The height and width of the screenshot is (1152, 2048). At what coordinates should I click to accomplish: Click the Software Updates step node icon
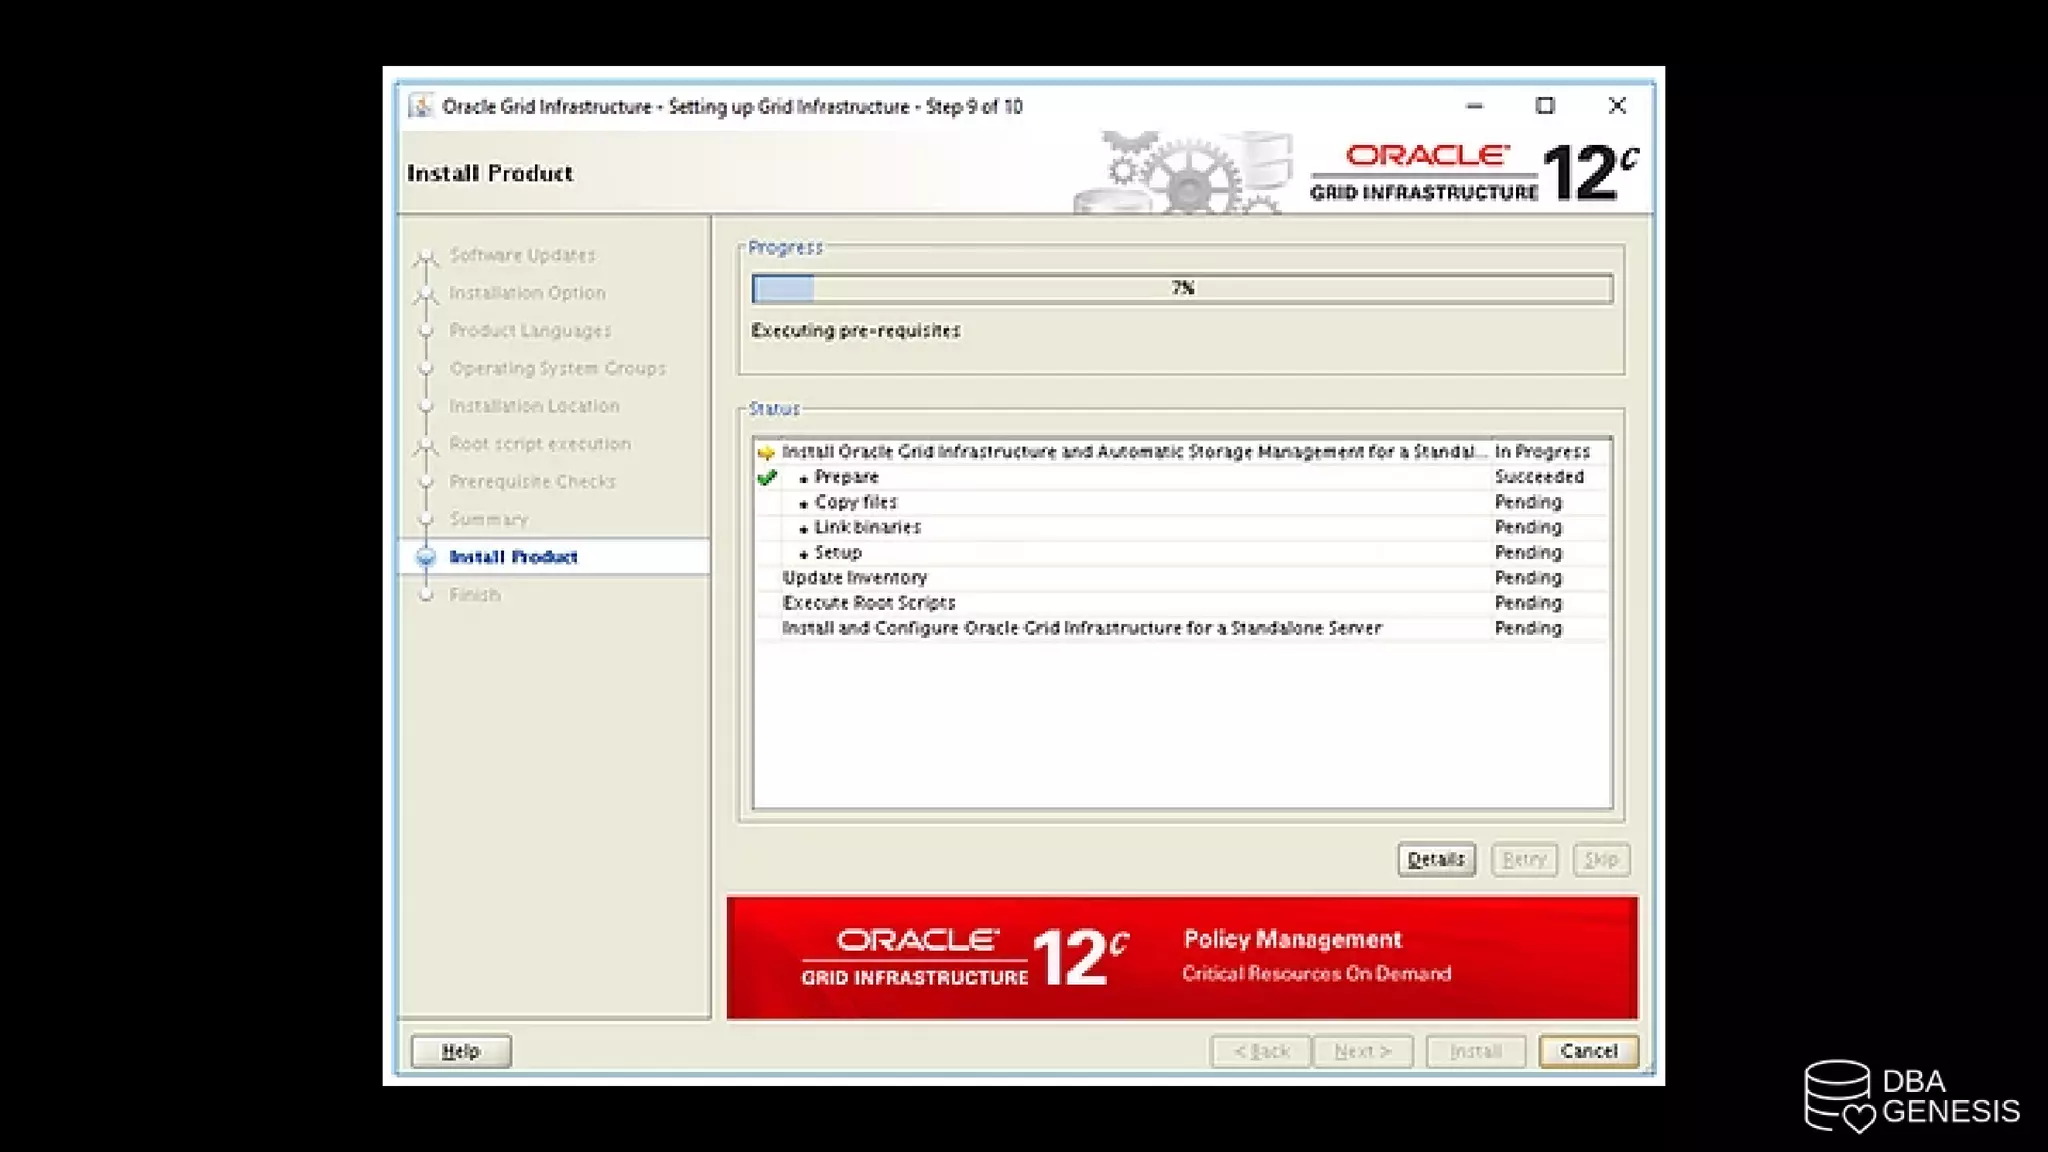click(x=426, y=257)
